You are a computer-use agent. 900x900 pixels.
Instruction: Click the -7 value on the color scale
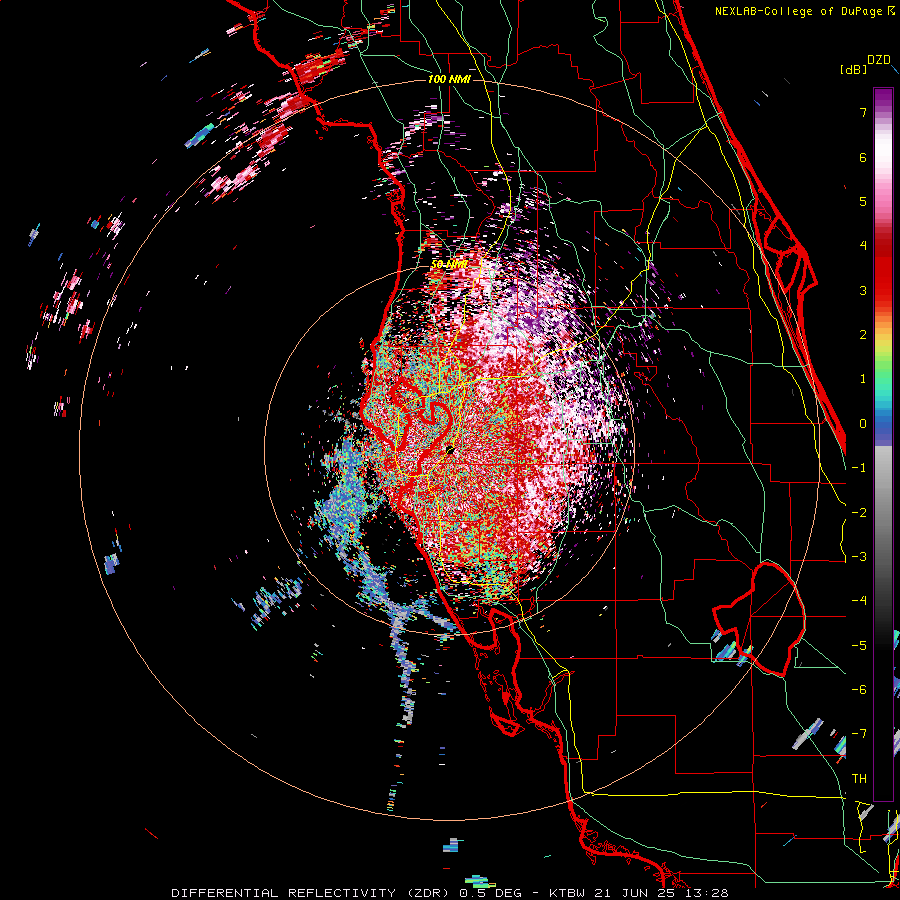click(x=859, y=734)
